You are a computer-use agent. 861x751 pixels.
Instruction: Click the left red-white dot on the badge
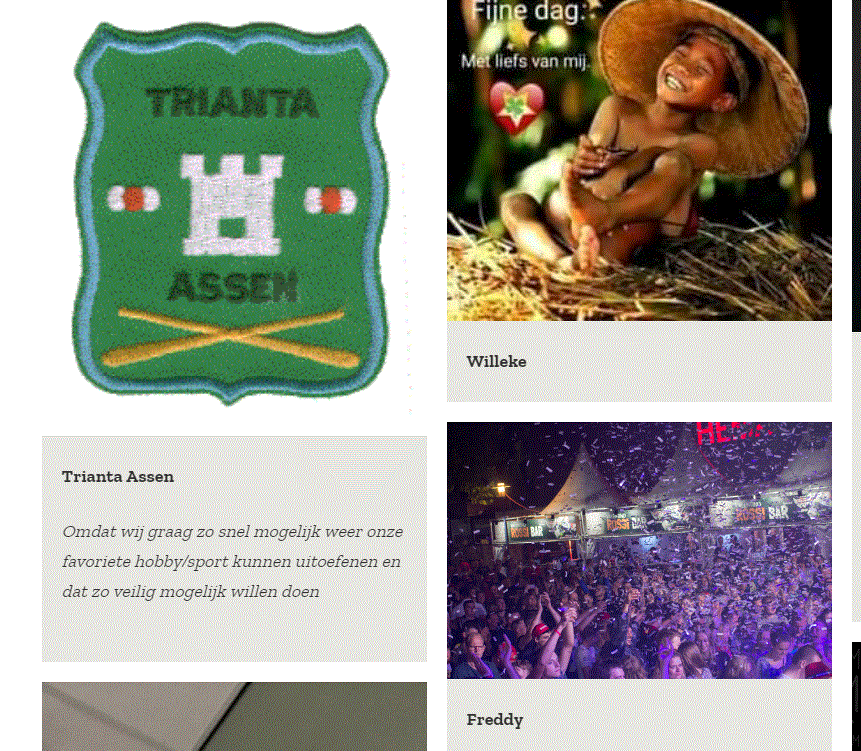click(x=133, y=199)
